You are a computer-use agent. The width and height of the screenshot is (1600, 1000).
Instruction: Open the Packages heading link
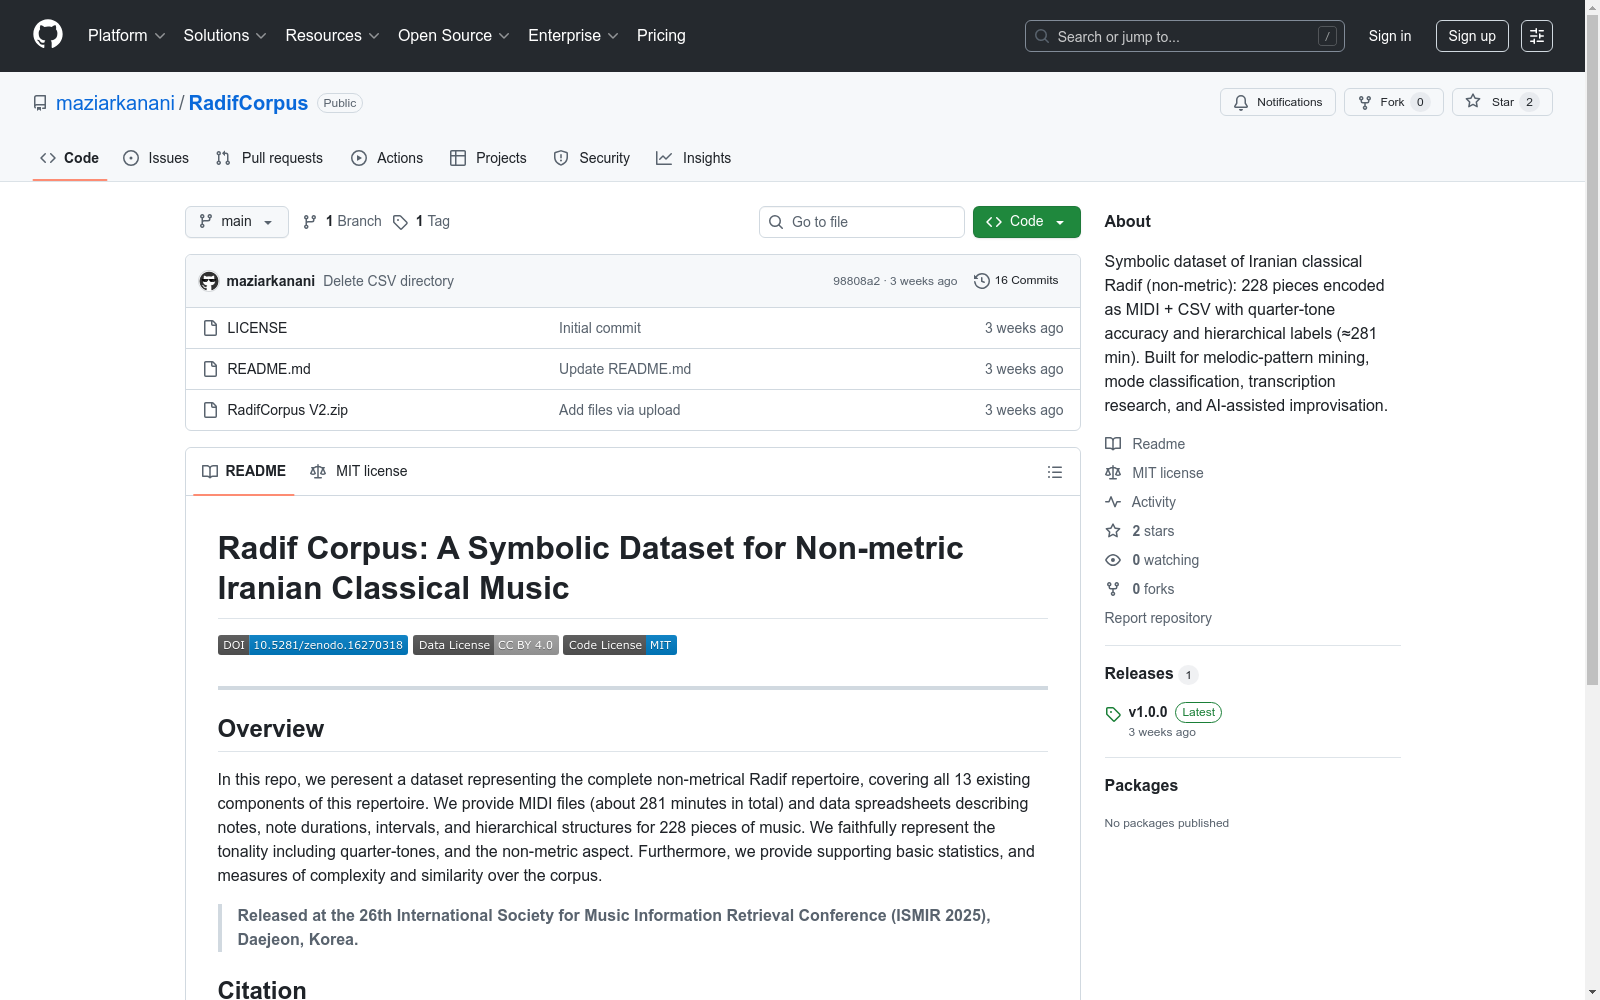(1141, 785)
